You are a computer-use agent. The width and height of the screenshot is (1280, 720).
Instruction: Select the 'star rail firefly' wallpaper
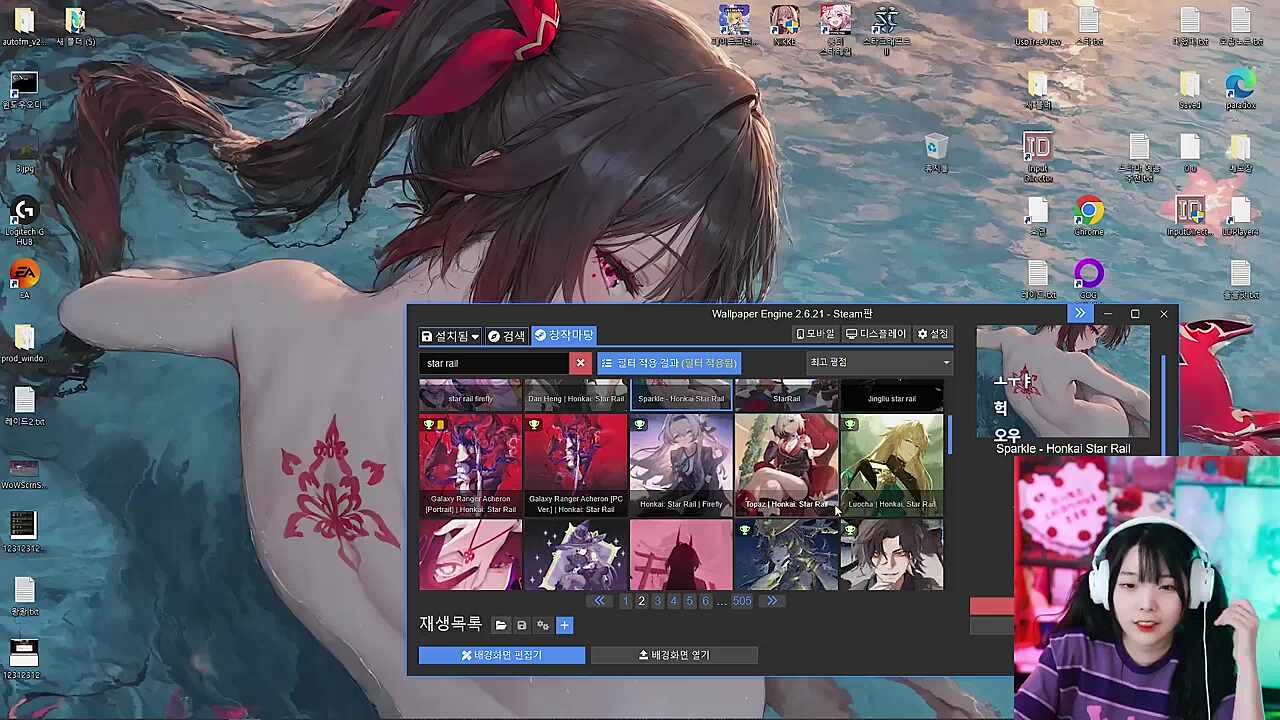click(470, 395)
